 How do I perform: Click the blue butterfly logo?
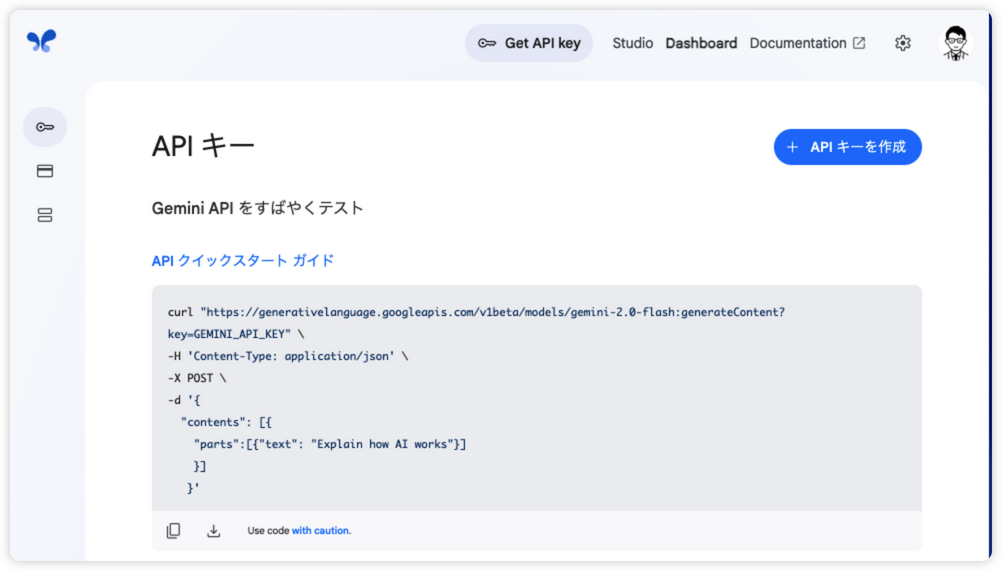pos(42,41)
